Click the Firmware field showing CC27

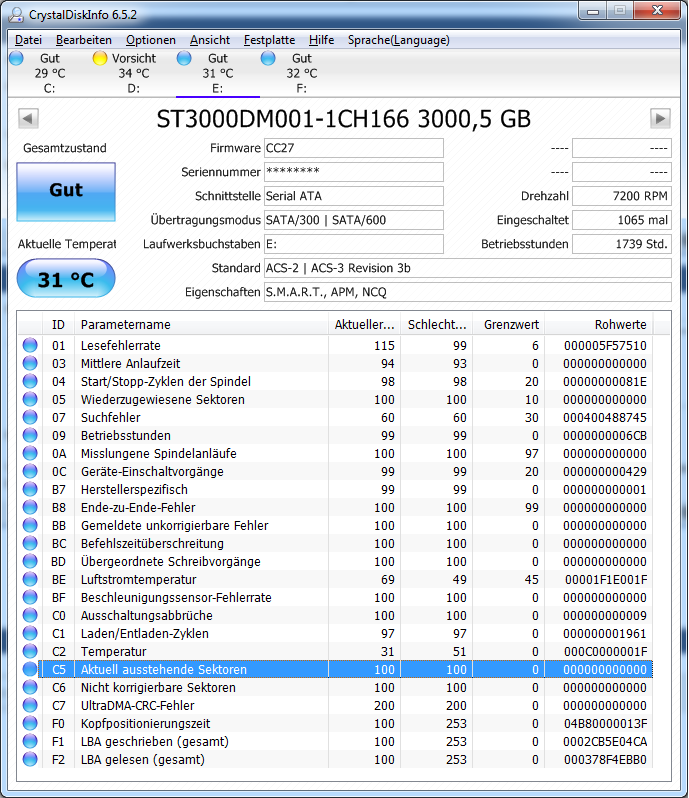point(354,148)
